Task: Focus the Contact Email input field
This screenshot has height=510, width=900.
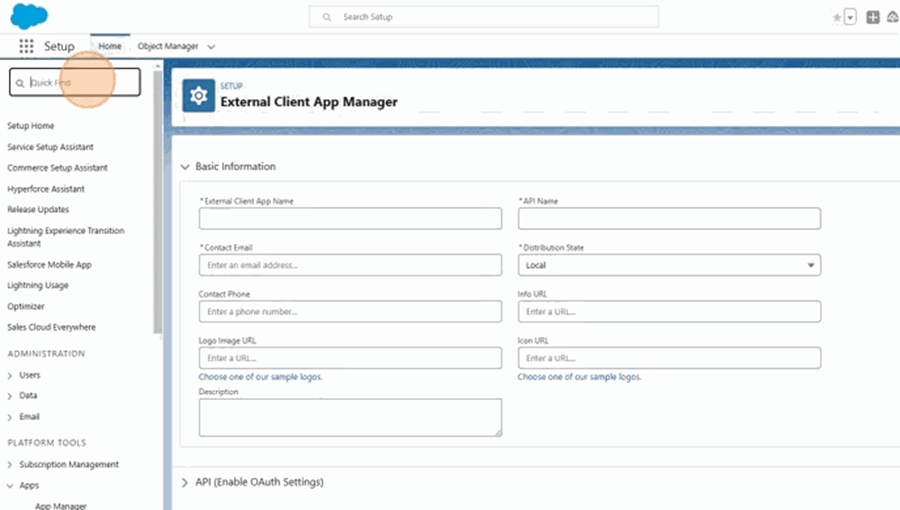Action: click(350, 265)
